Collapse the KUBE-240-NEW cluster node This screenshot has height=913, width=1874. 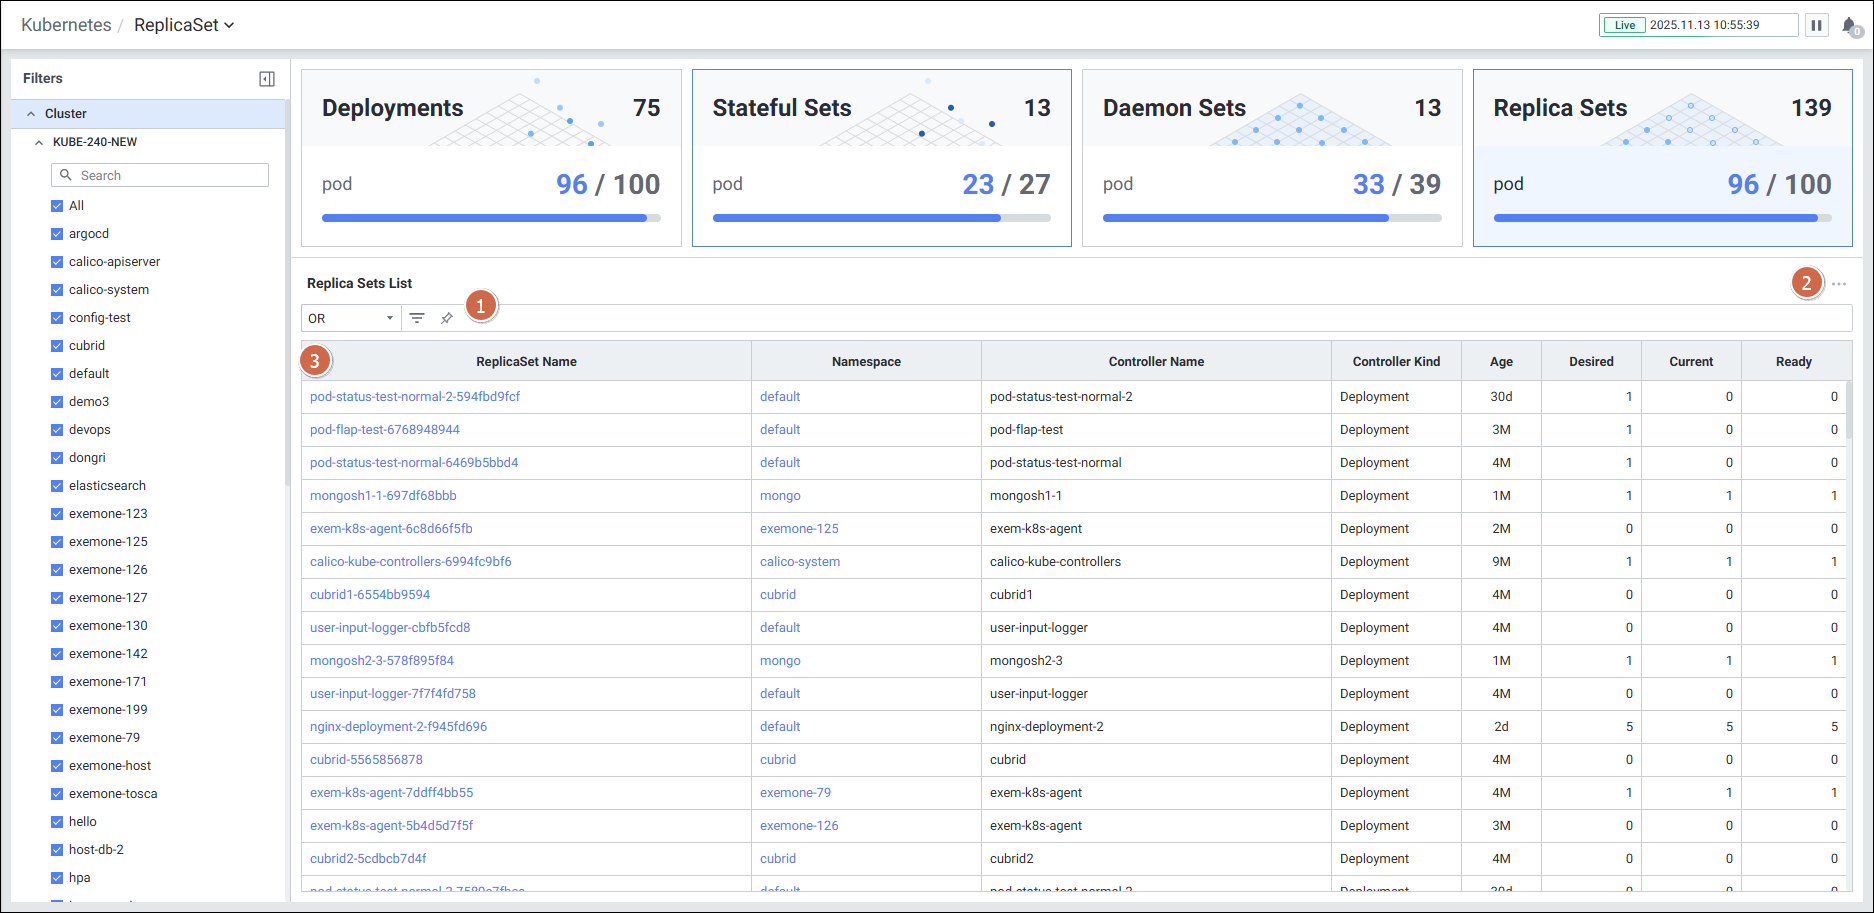[39, 142]
